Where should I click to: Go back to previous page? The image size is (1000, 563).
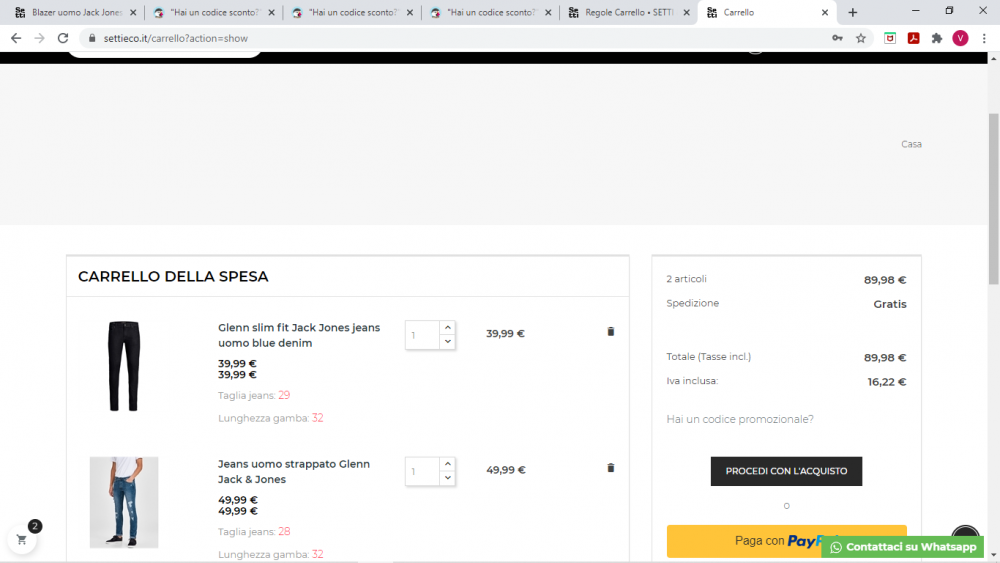(x=16, y=38)
